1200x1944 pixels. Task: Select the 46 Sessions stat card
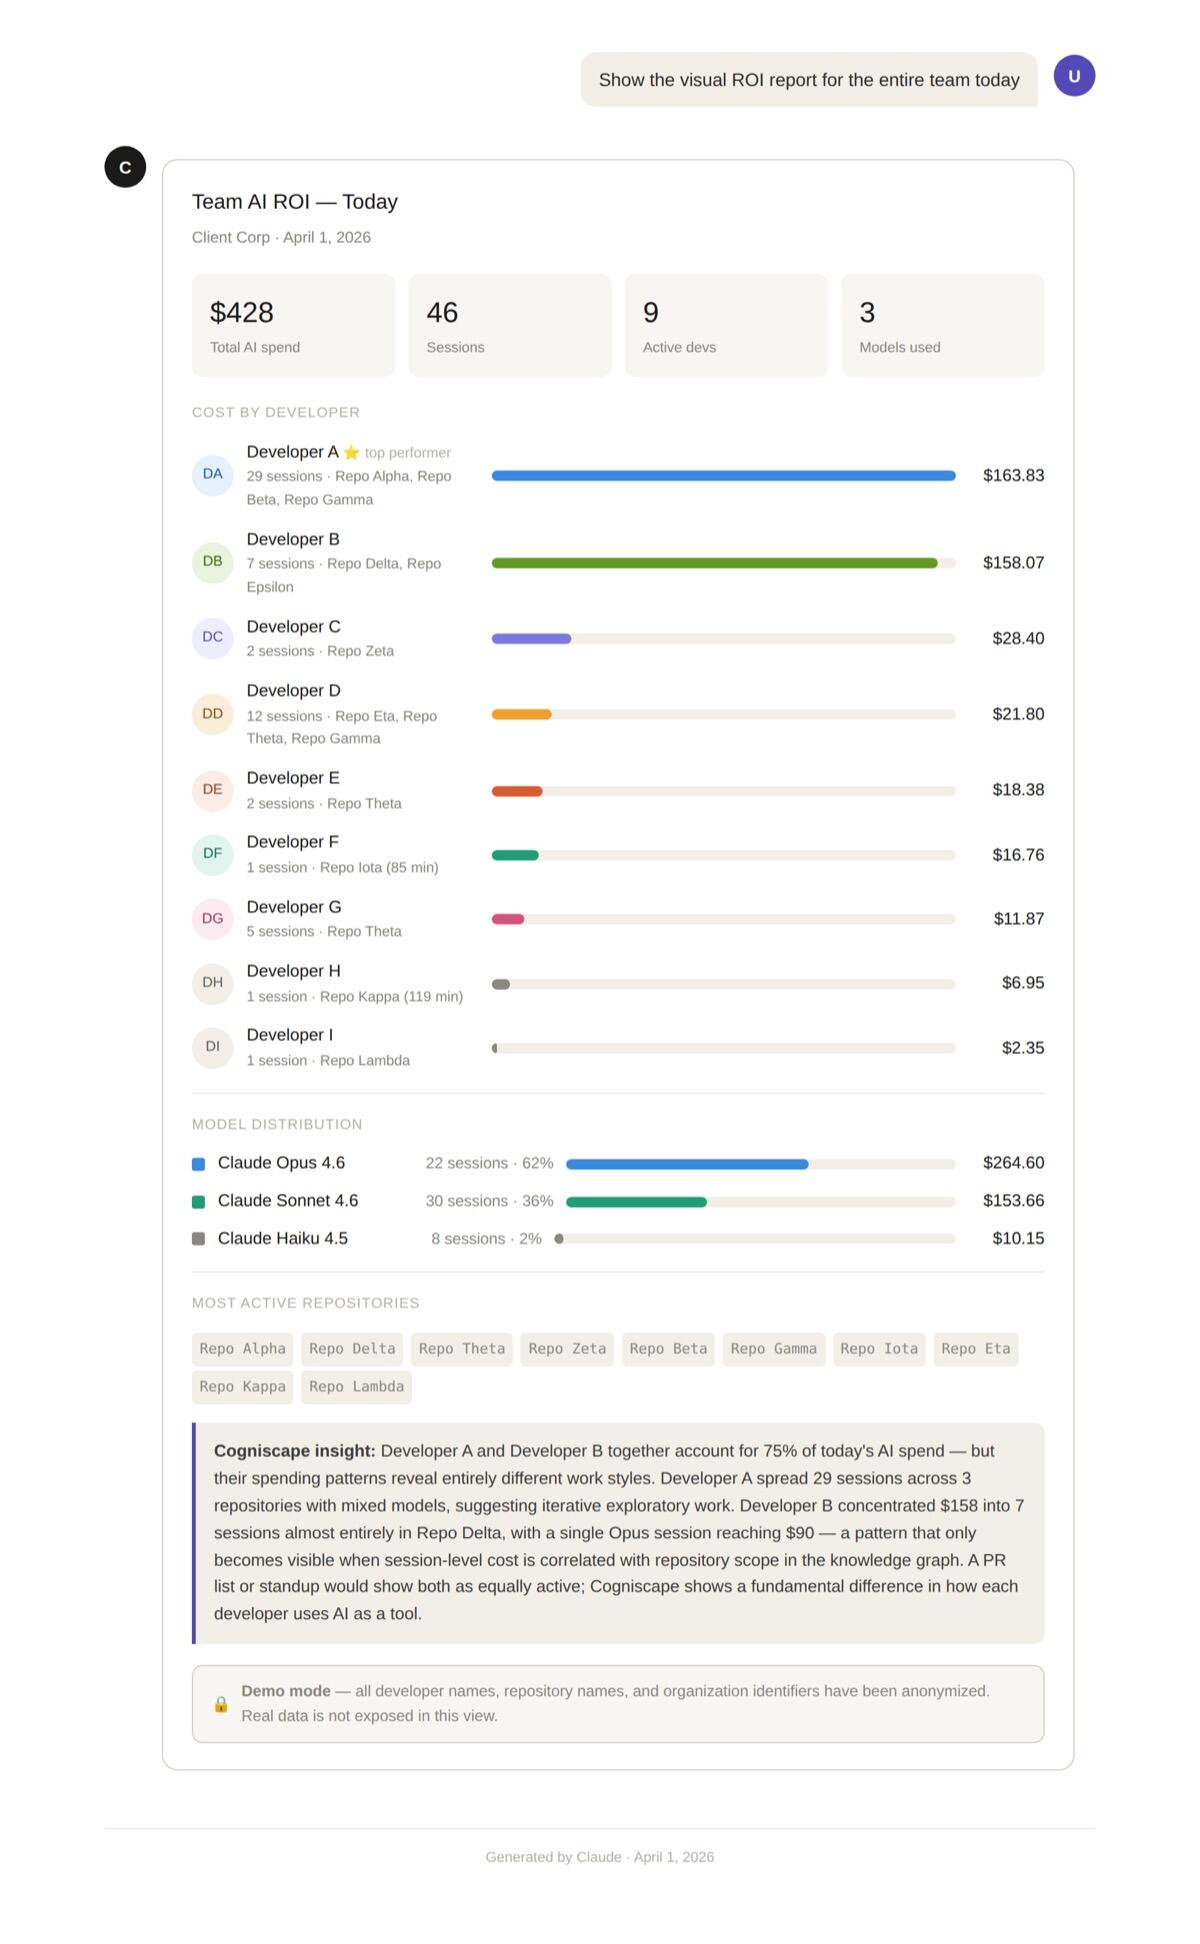pyautogui.click(x=509, y=325)
